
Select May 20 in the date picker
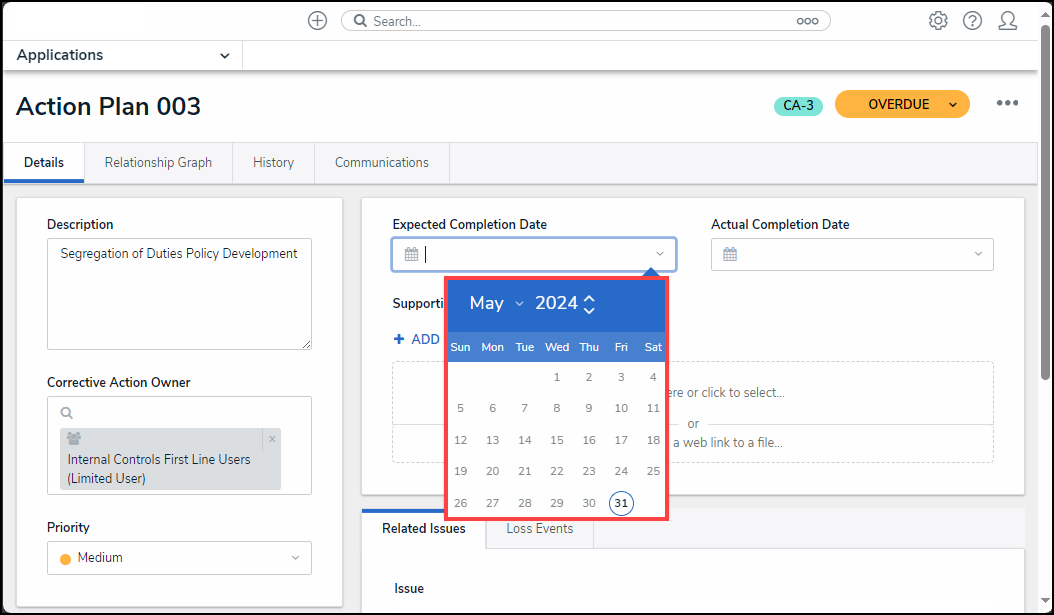[493, 471]
